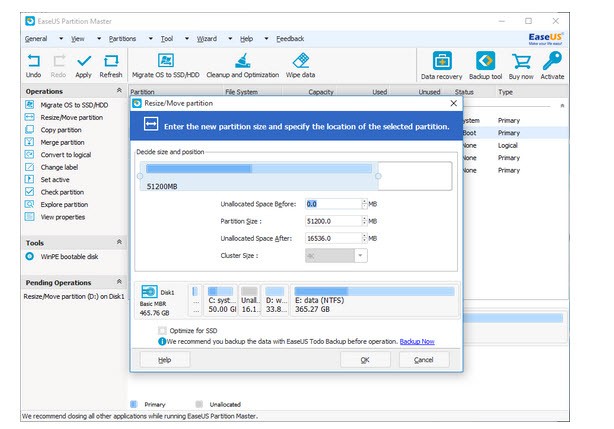Grab the right handle of partition size bar

378,176
